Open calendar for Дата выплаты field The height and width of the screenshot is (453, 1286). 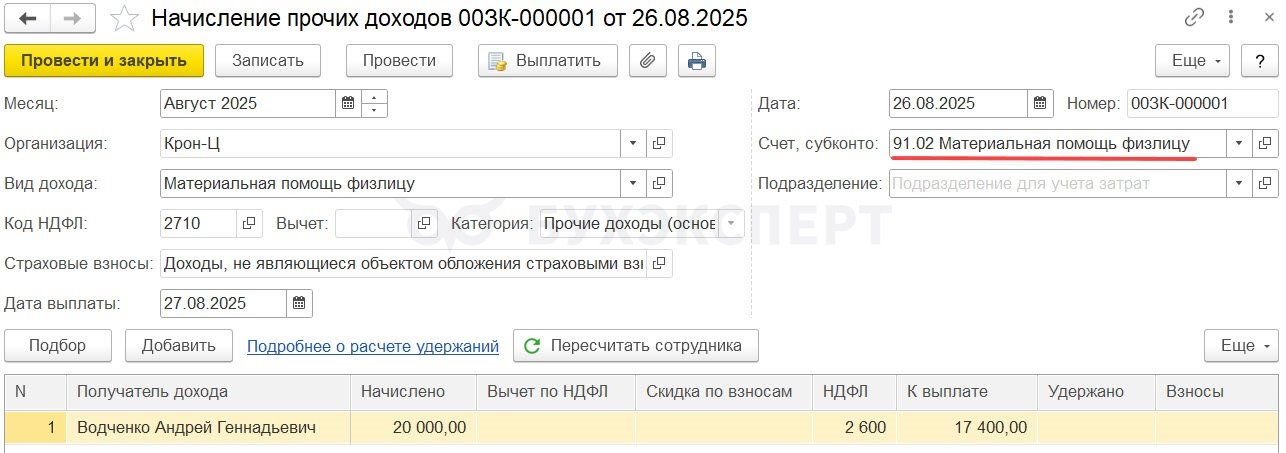300,303
